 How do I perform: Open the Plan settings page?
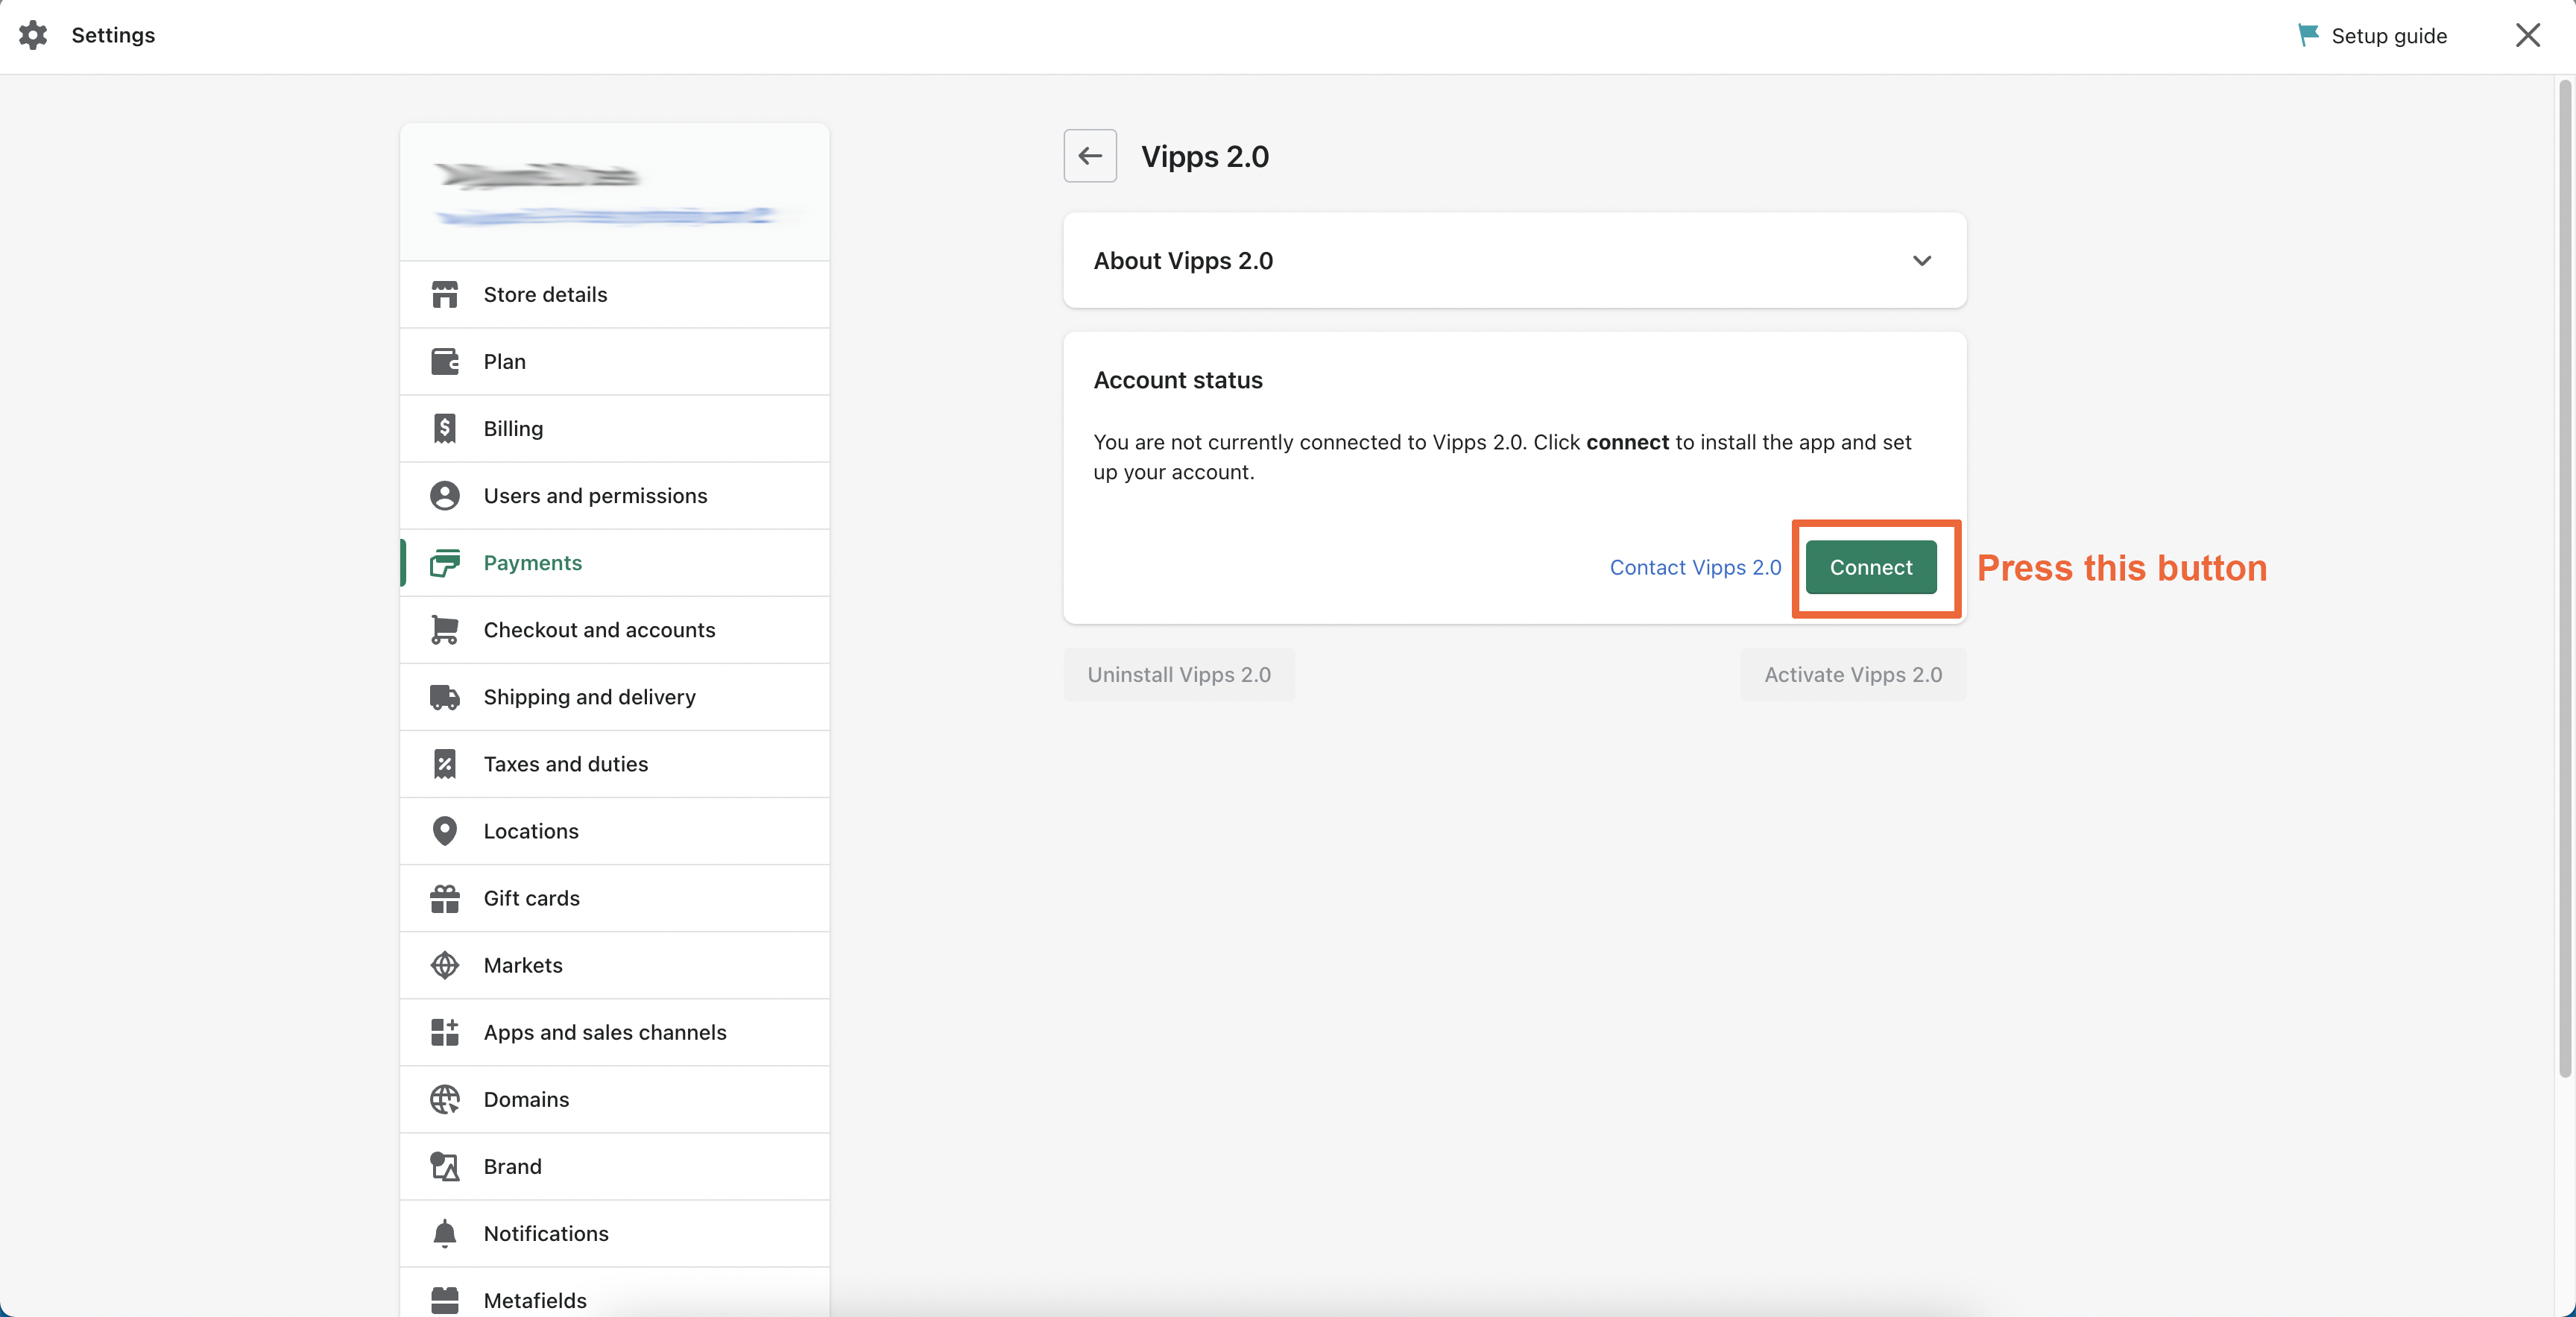click(615, 362)
